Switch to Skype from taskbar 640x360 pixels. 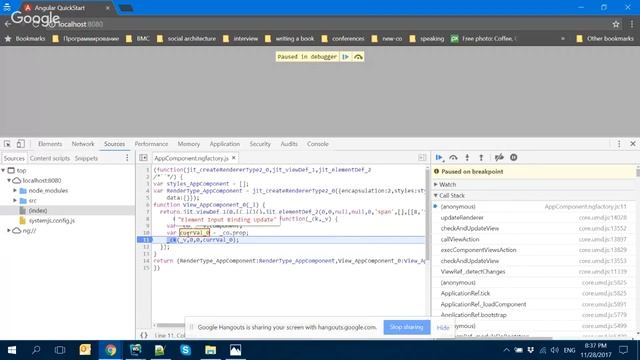click(185, 350)
